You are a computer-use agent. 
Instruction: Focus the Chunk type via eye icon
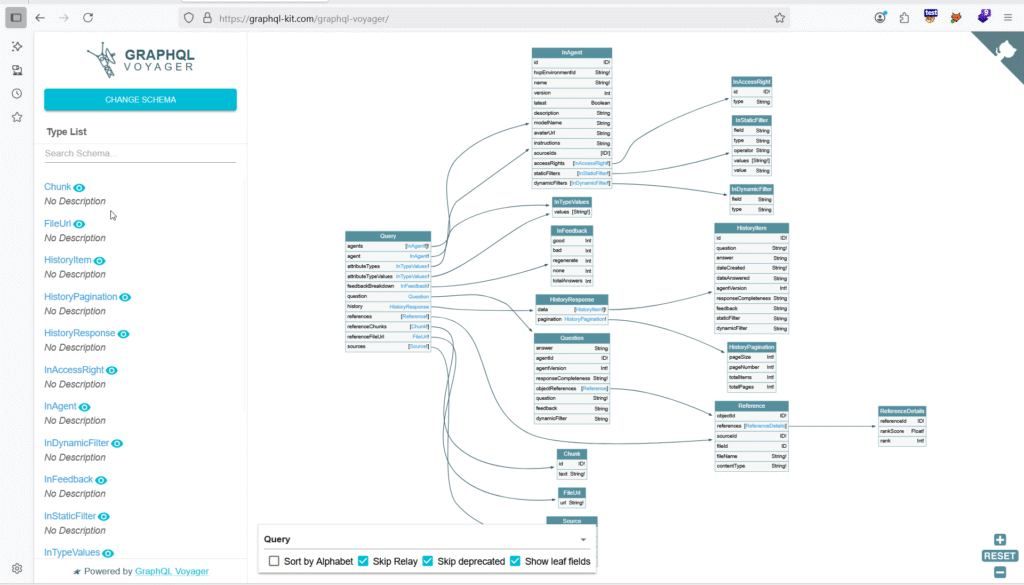80,188
